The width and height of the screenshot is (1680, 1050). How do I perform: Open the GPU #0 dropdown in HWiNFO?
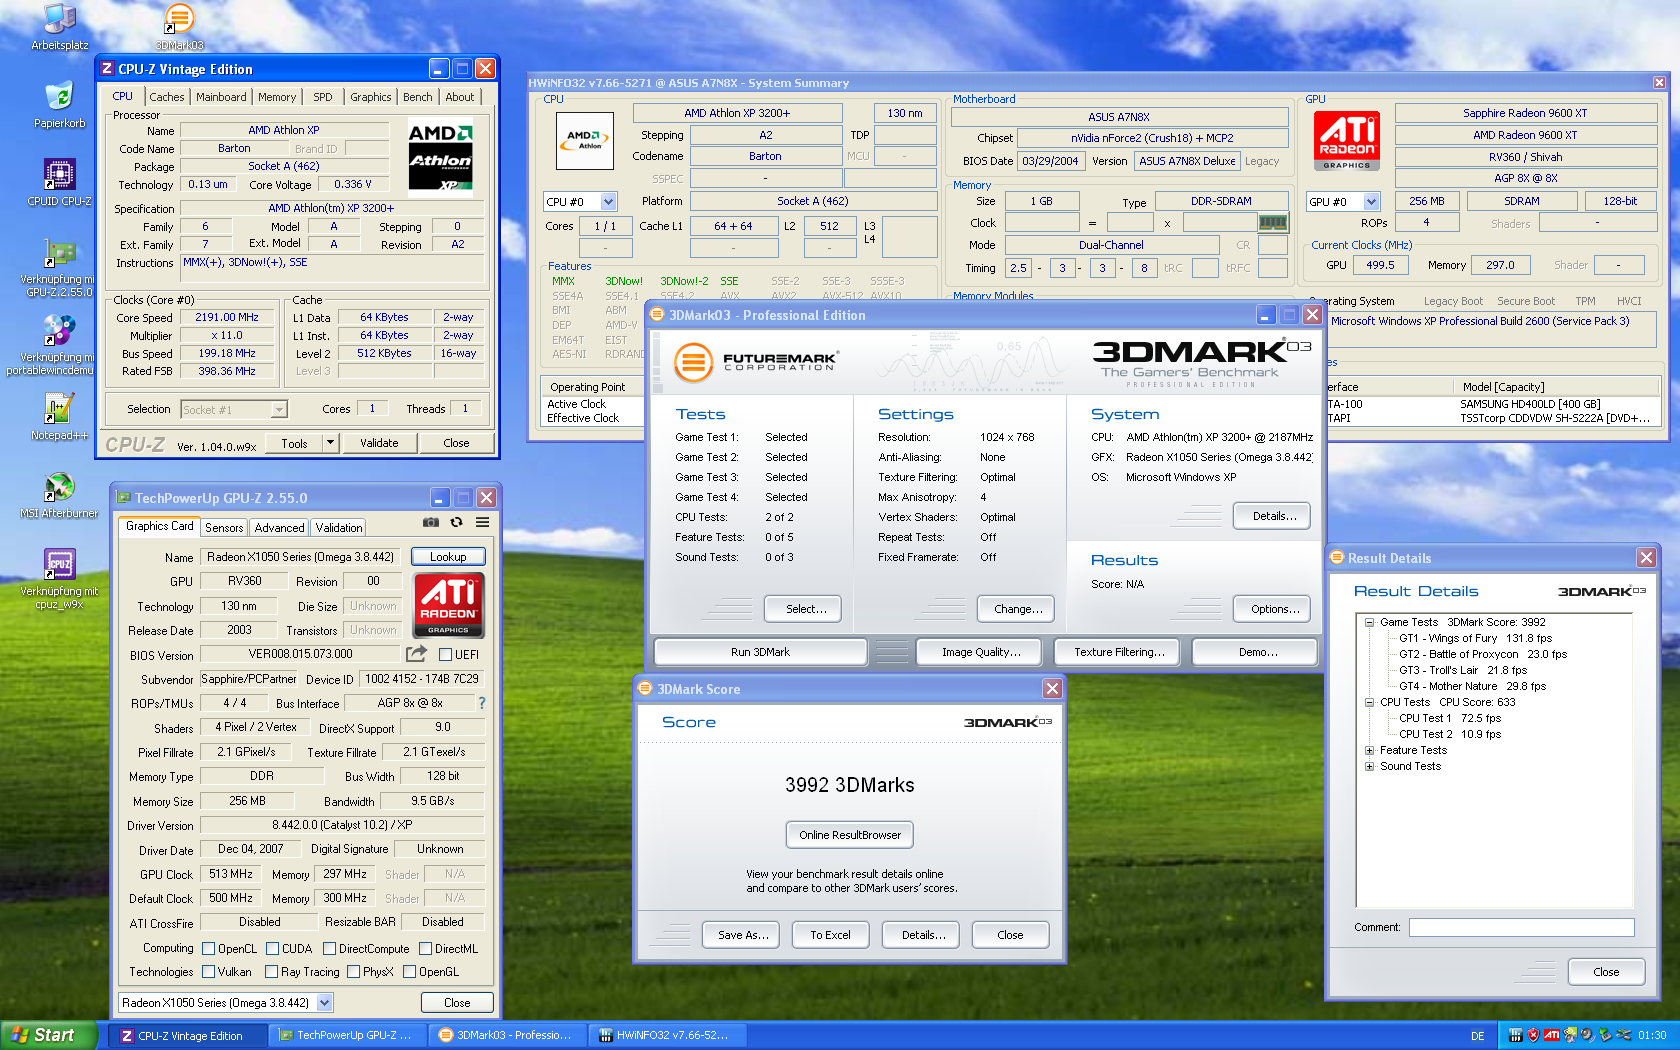tap(1372, 201)
